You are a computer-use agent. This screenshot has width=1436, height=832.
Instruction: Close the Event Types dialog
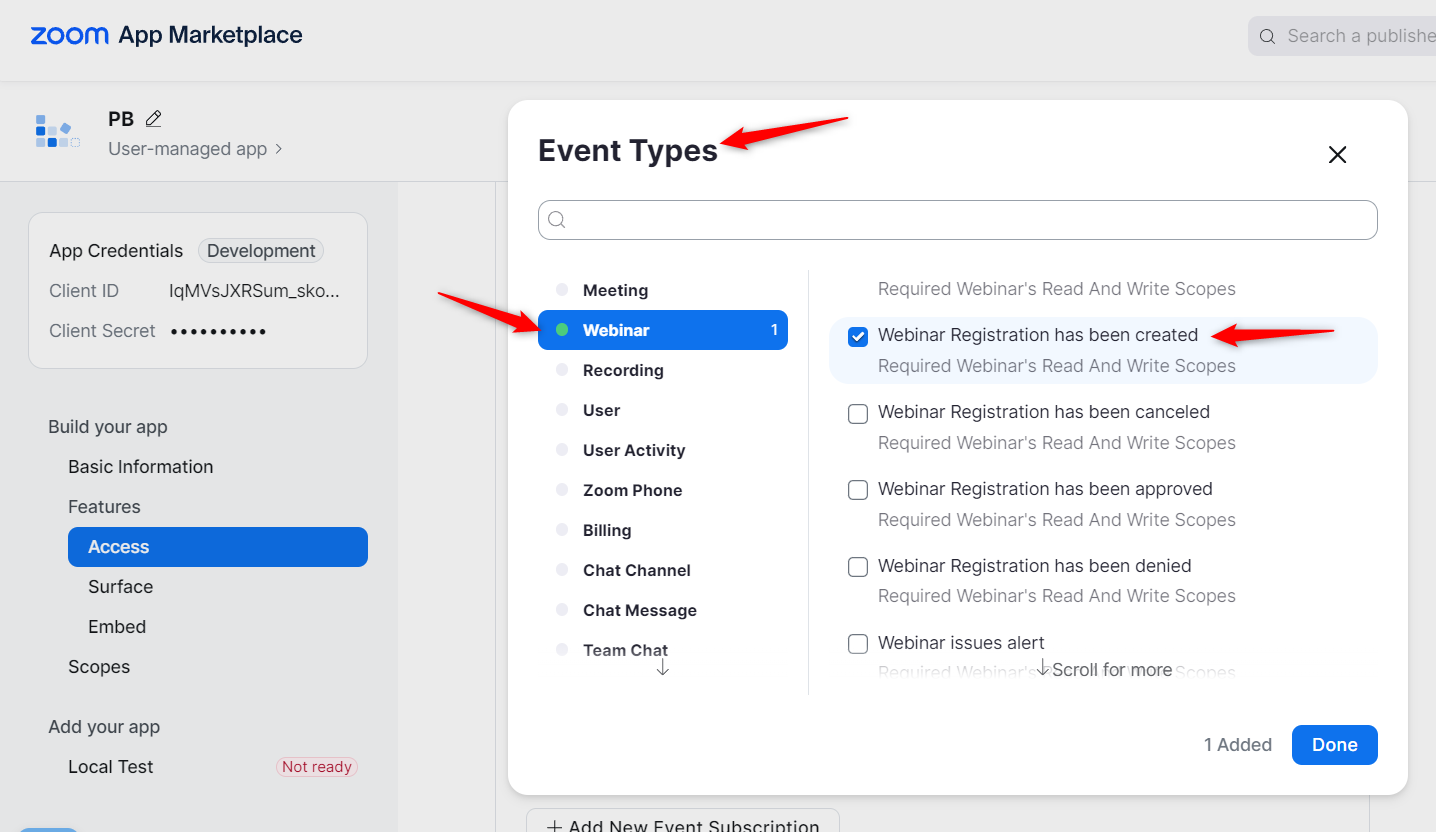tap(1337, 154)
